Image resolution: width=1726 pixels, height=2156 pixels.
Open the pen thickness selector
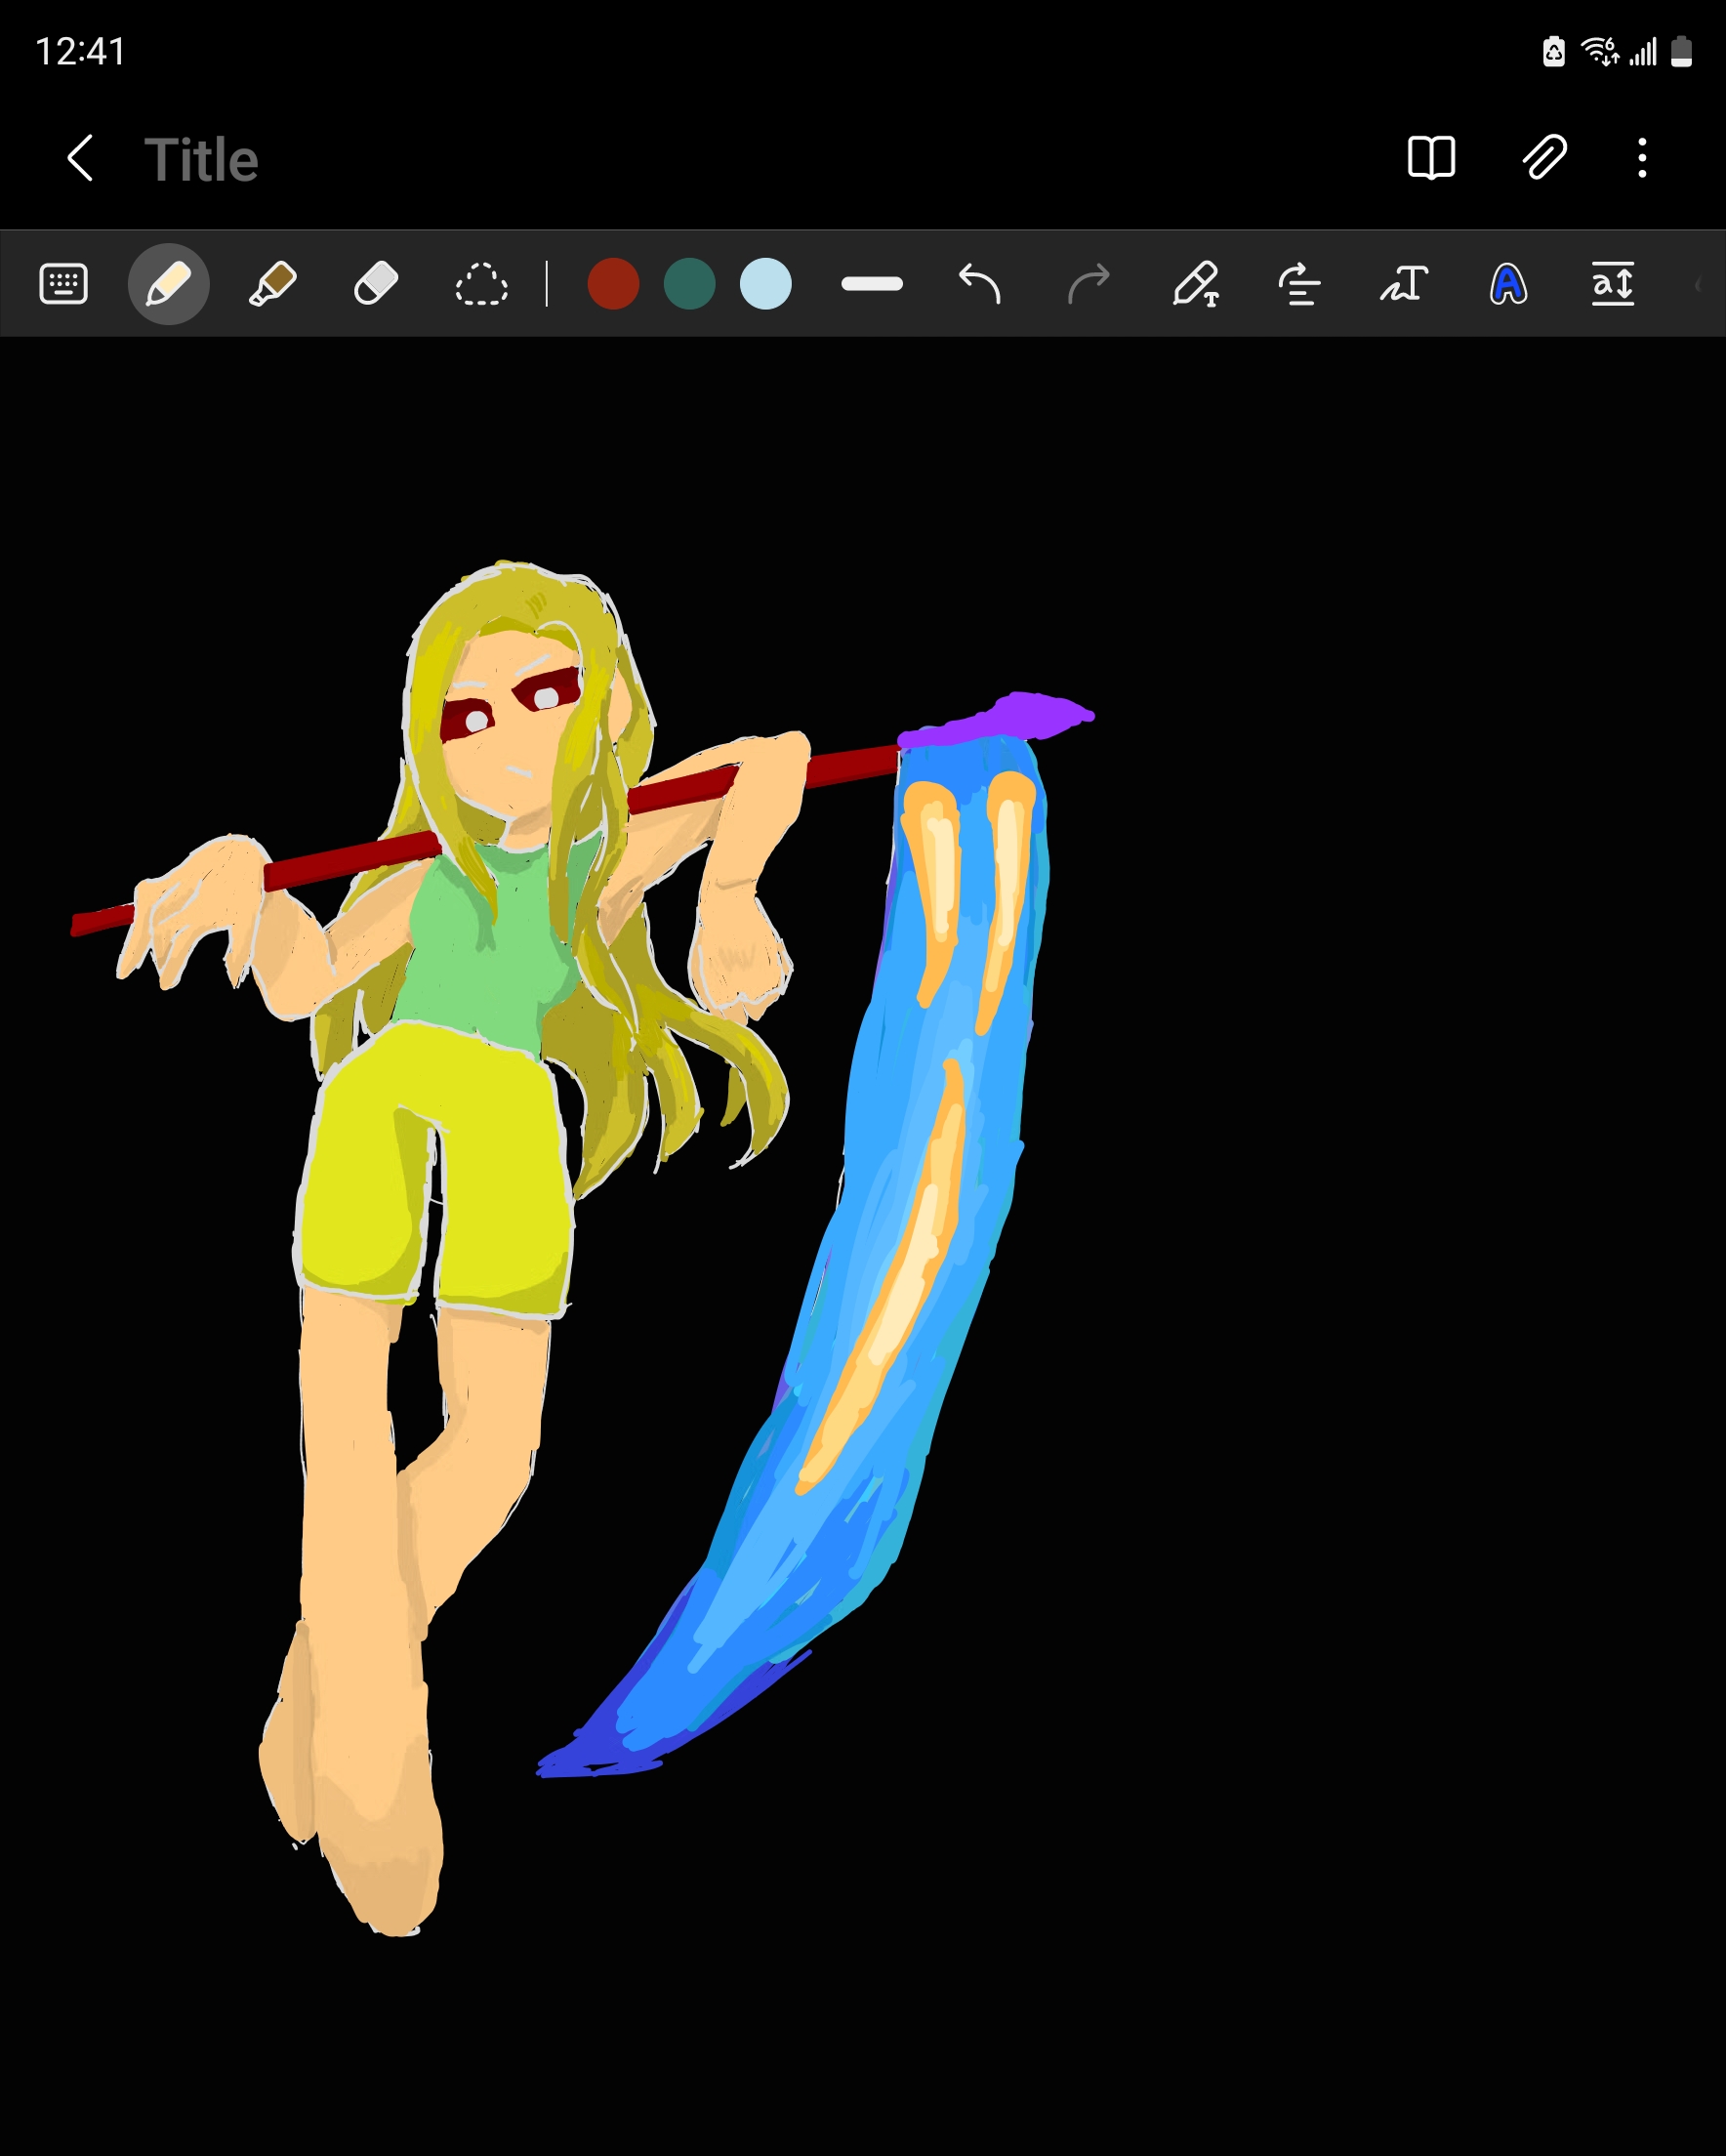click(872, 284)
